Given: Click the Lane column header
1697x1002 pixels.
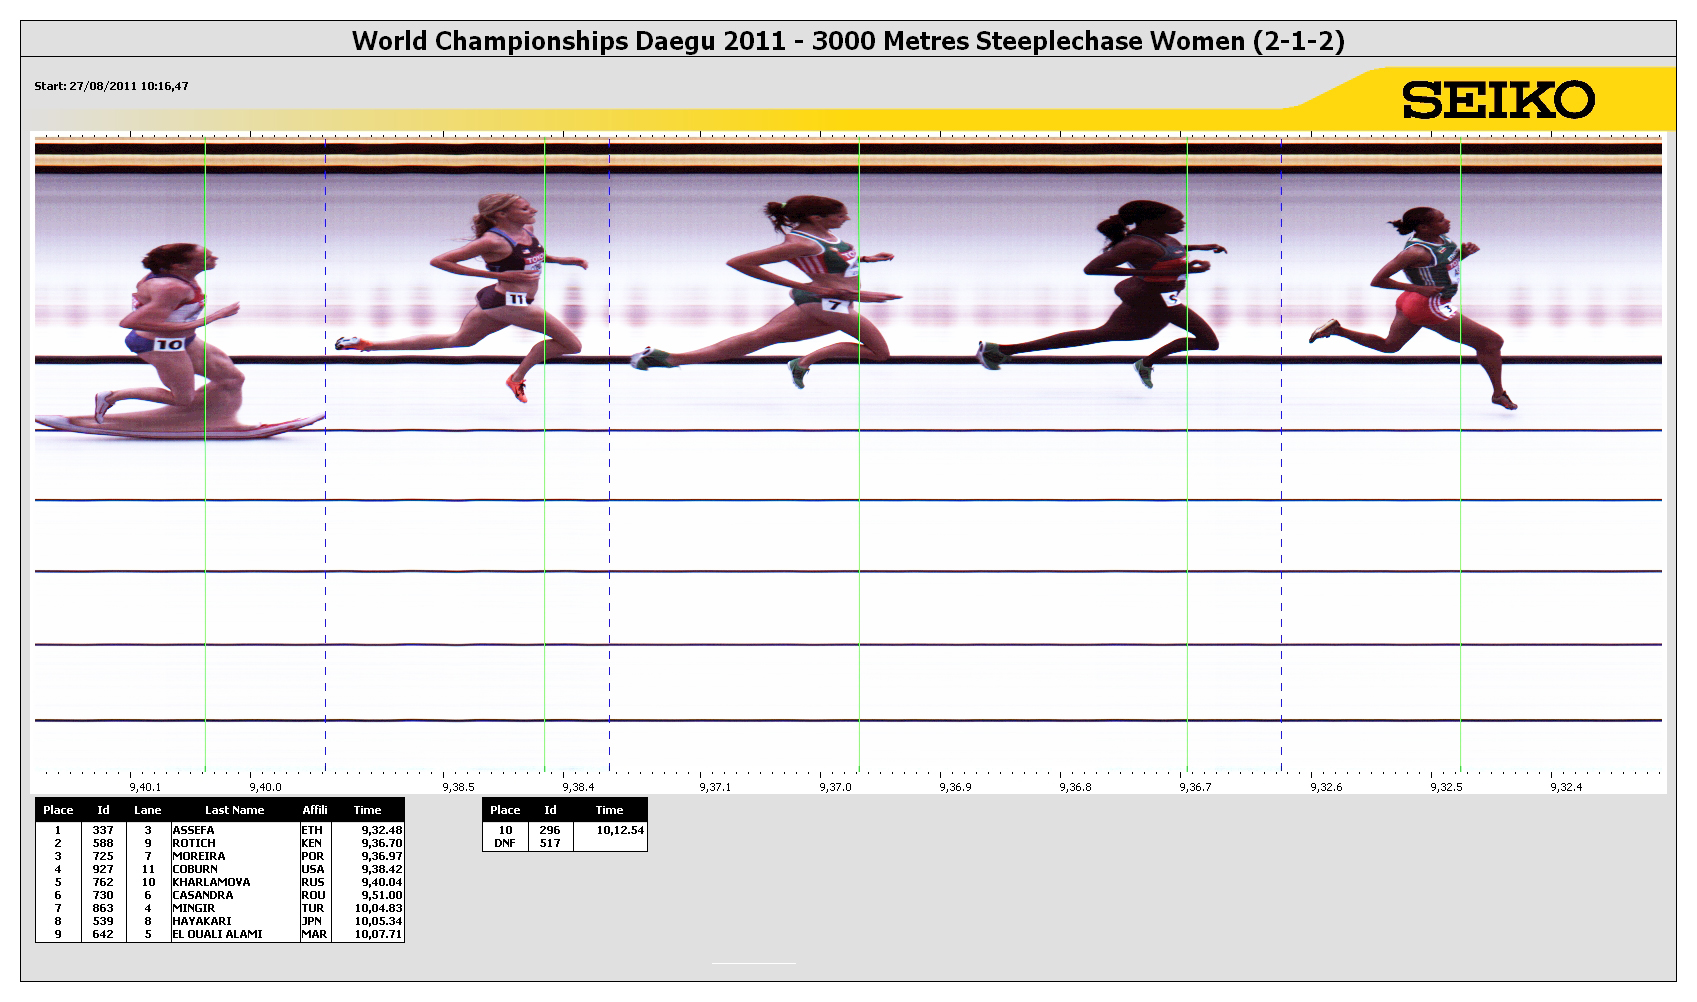Looking at the screenshot, I should 148,810.
